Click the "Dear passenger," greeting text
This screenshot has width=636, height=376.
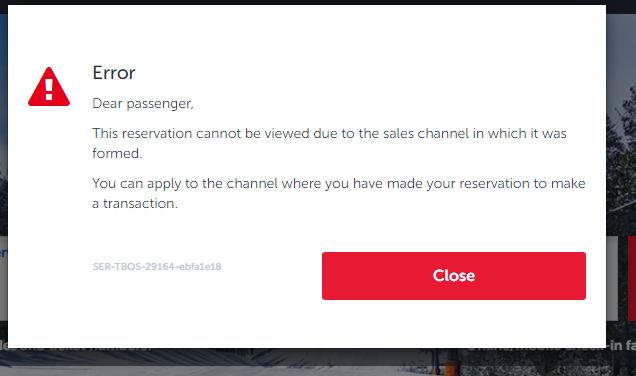coord(143,103)
